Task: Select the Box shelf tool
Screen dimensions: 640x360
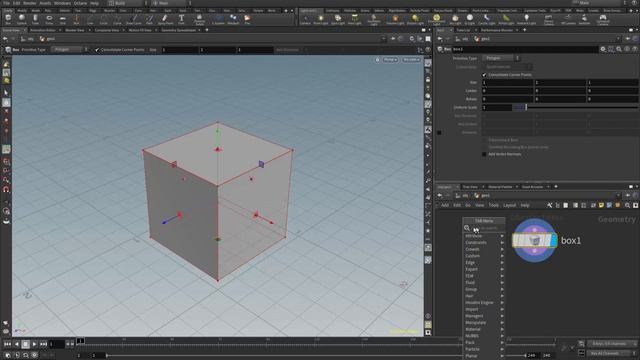Action: pos(8,19)
